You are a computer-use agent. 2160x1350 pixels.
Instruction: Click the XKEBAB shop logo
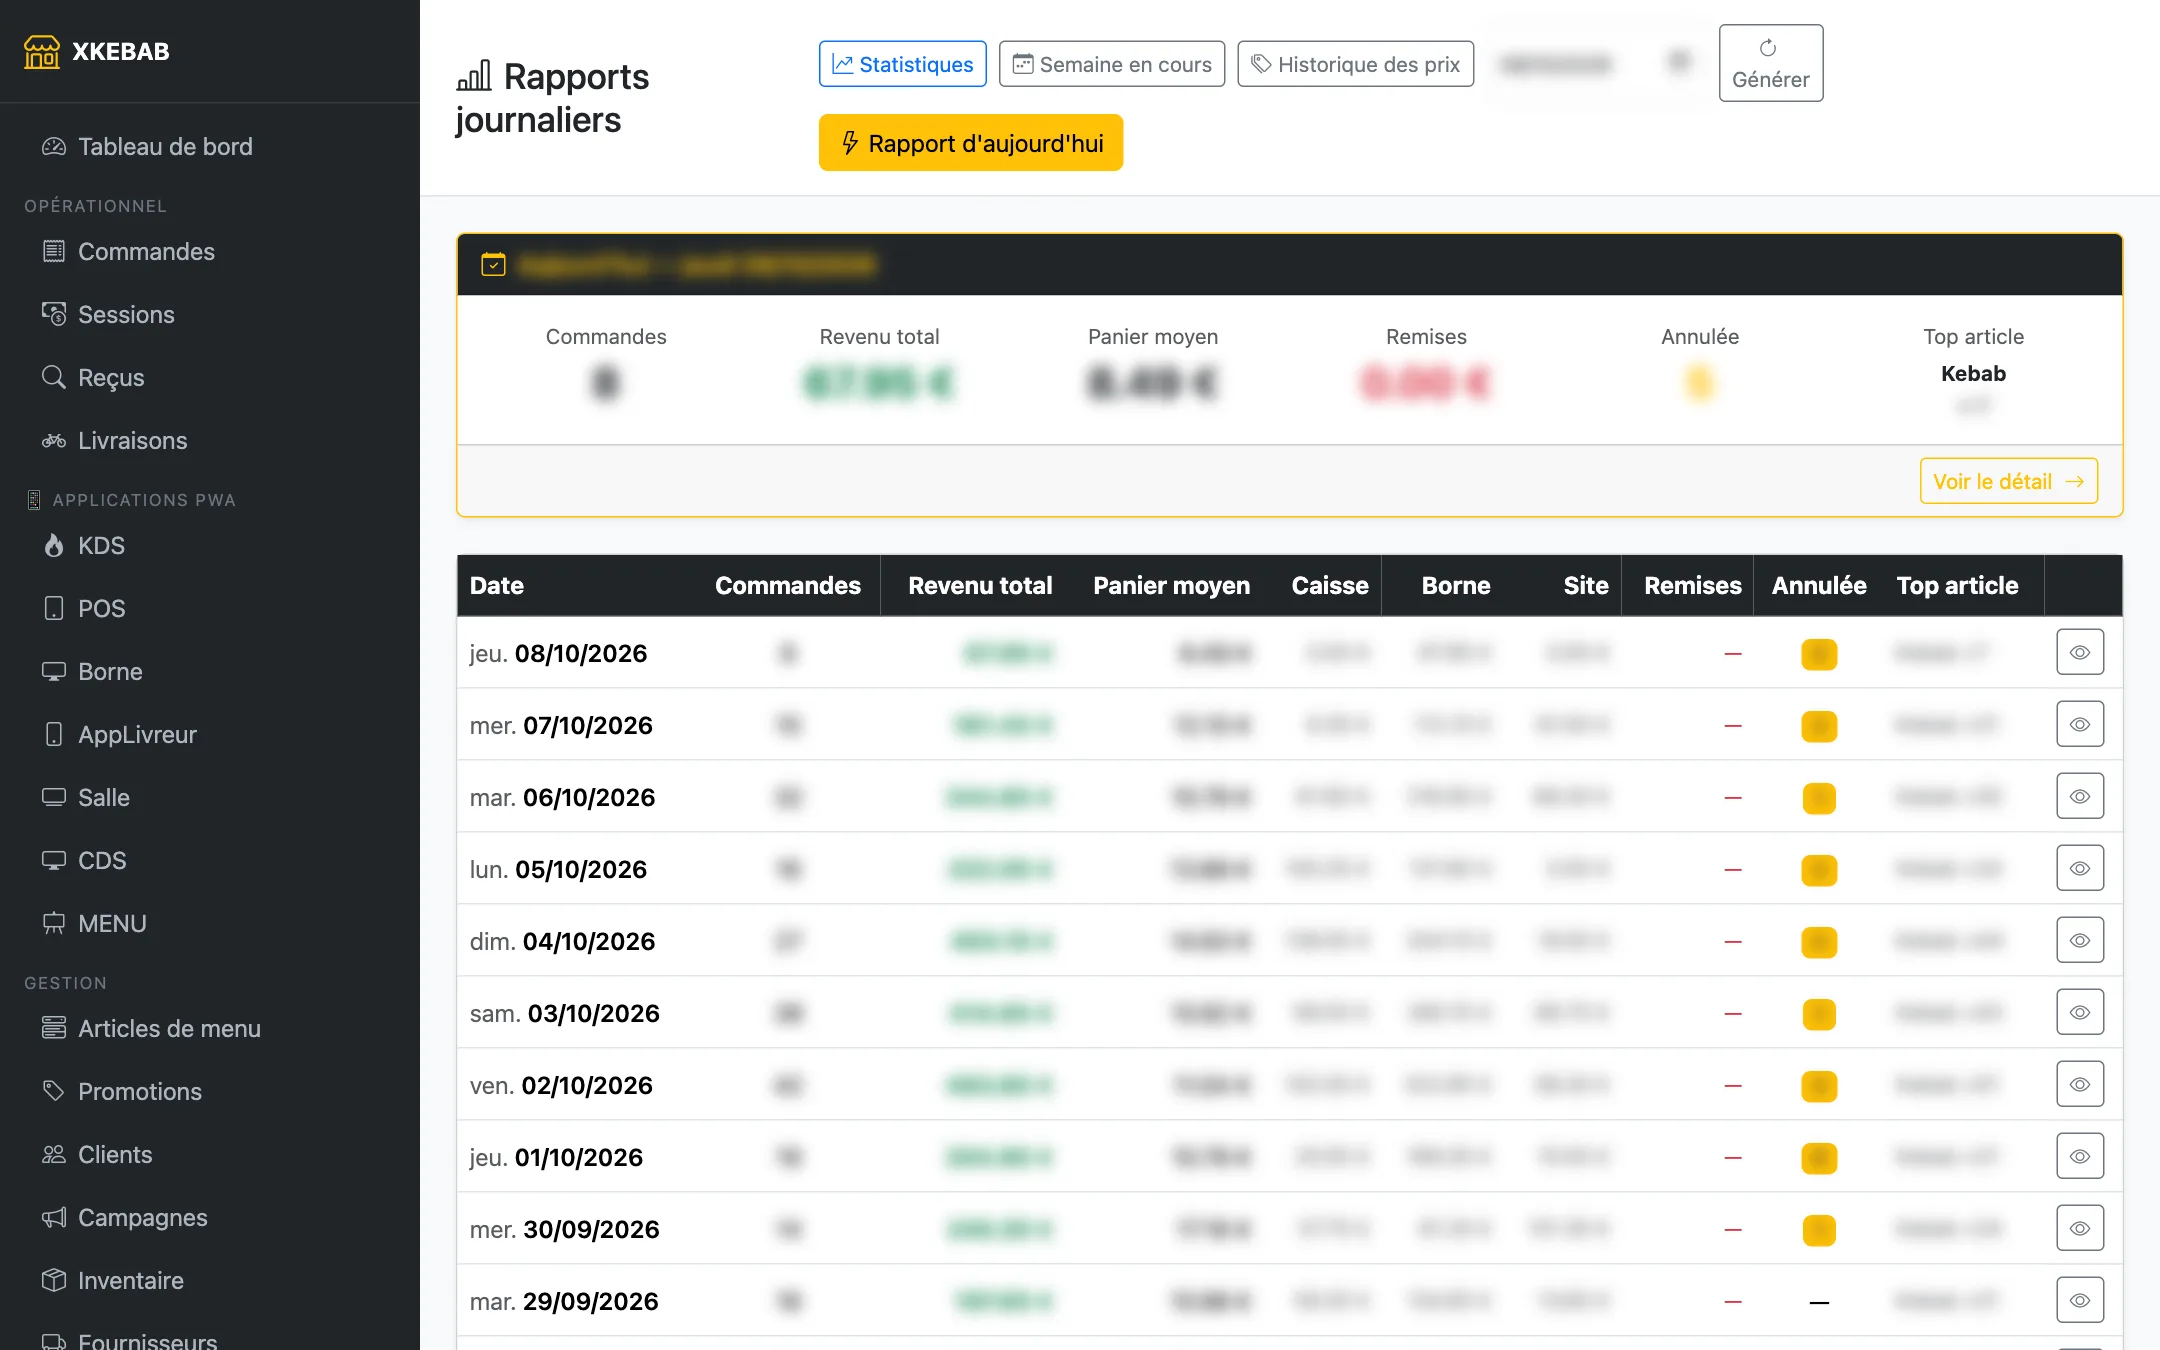42,52
